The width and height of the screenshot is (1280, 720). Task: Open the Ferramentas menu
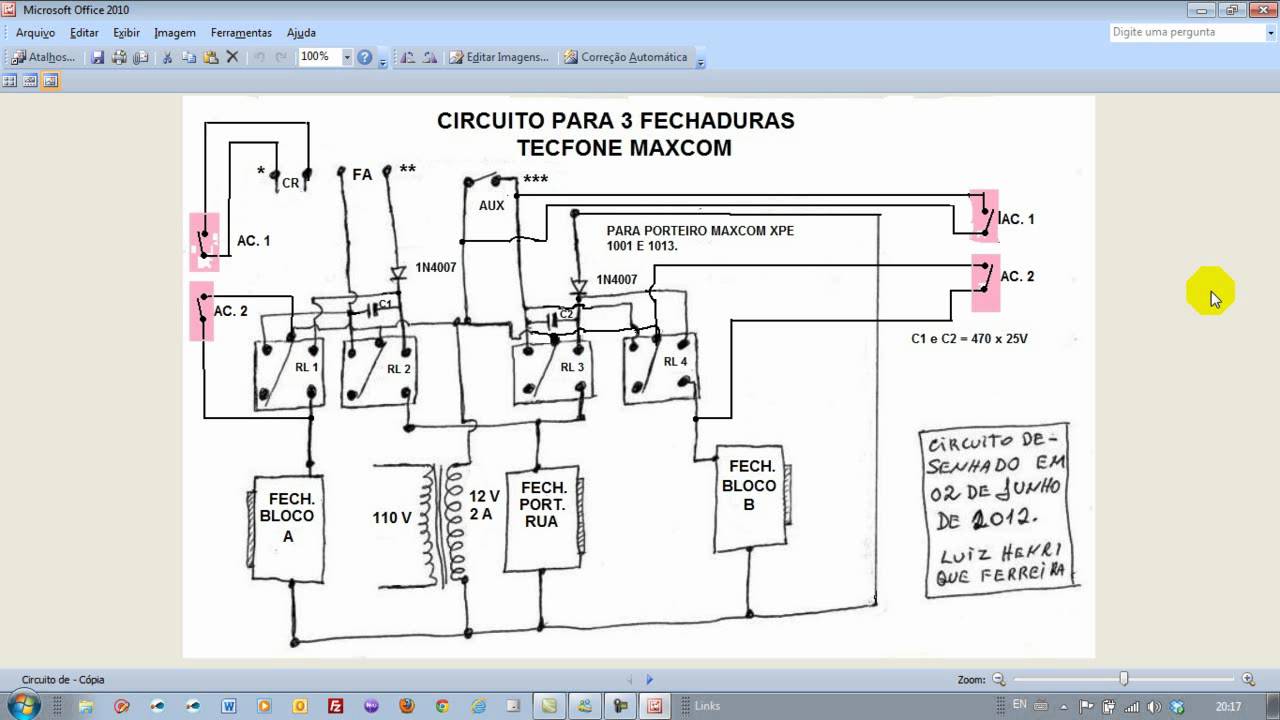click(x=241, y=32)
